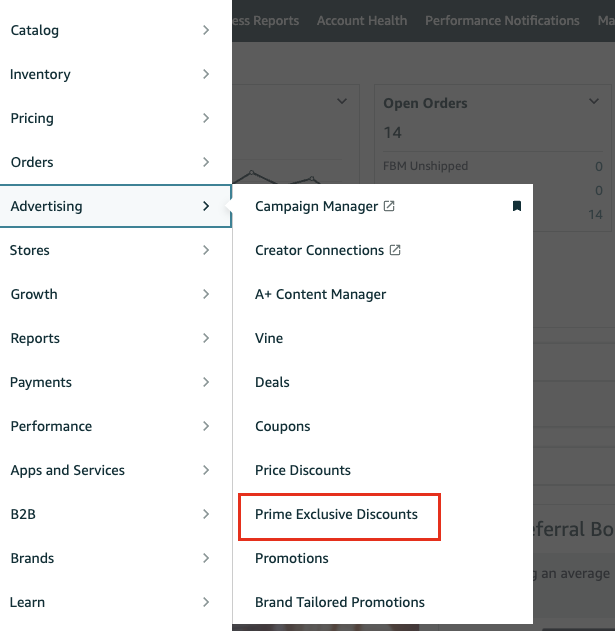Open A+ Content Manager
Screen dimensions: 615x631
coord(320,295)
